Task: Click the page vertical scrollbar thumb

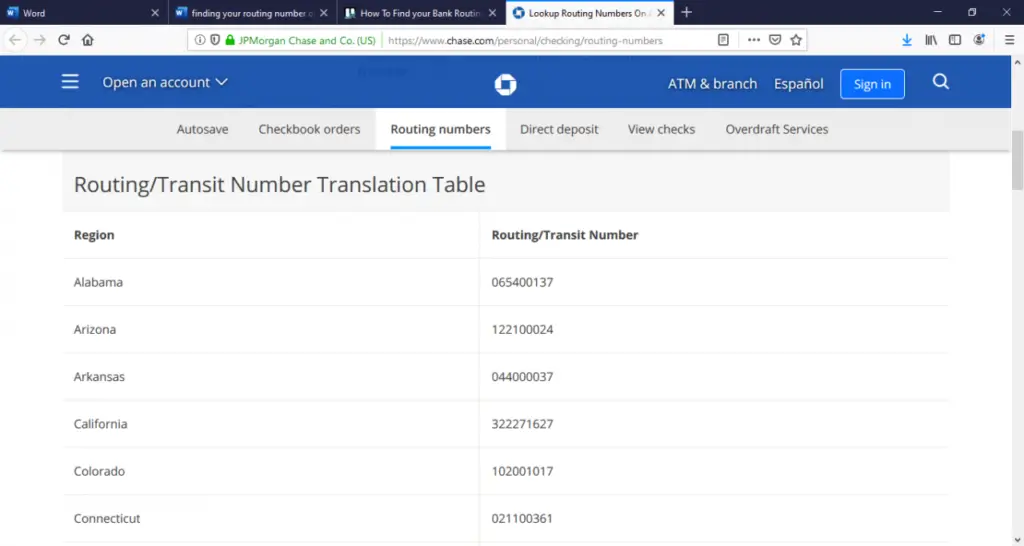Action: click(1017, 160)
